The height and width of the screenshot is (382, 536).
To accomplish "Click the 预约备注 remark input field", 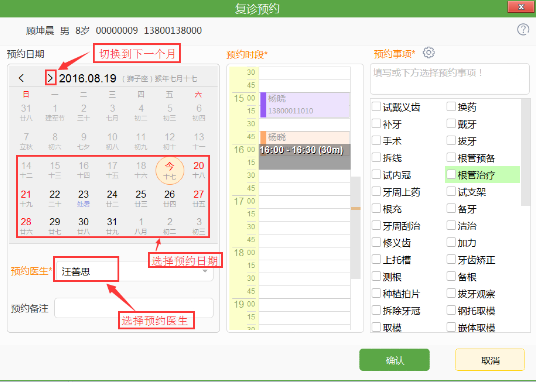I will 134,308.
